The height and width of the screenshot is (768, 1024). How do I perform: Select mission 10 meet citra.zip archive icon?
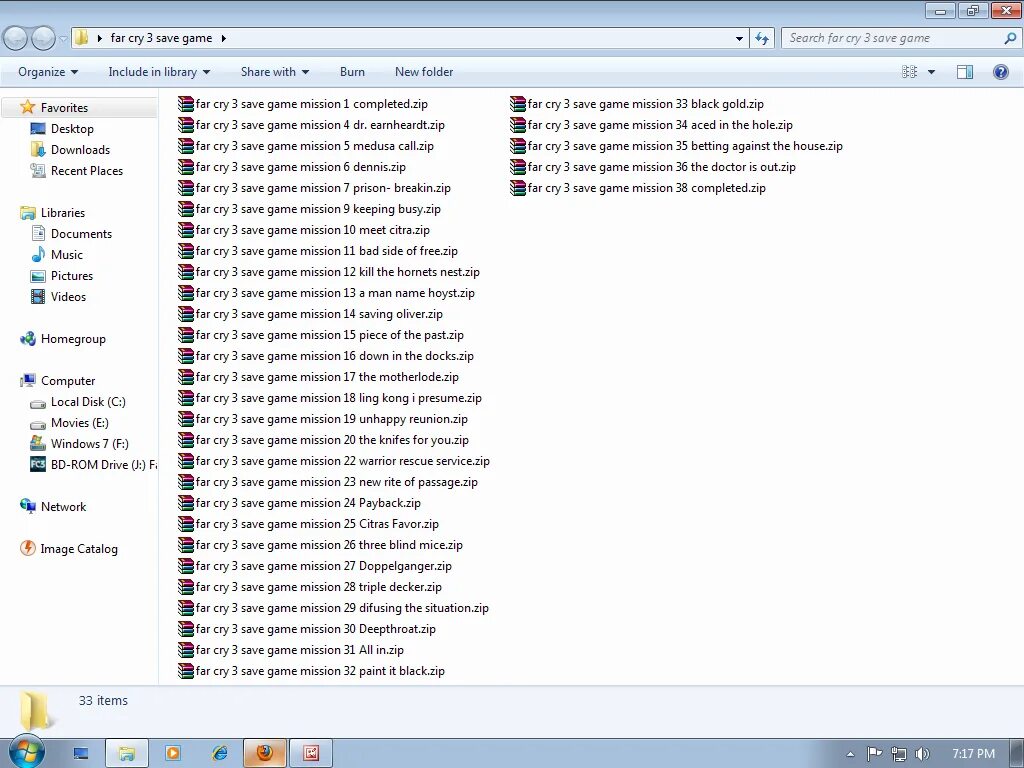[x=185, y=230]
